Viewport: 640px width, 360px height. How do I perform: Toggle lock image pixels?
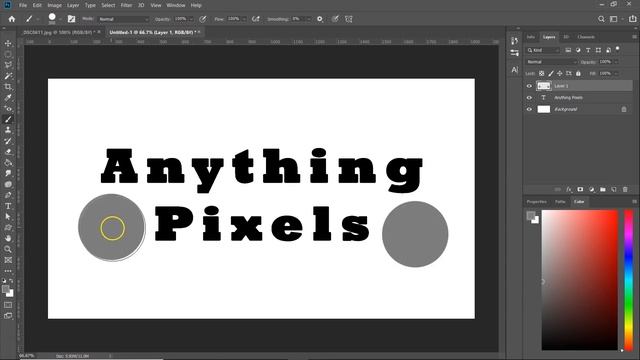coord(551,73)
